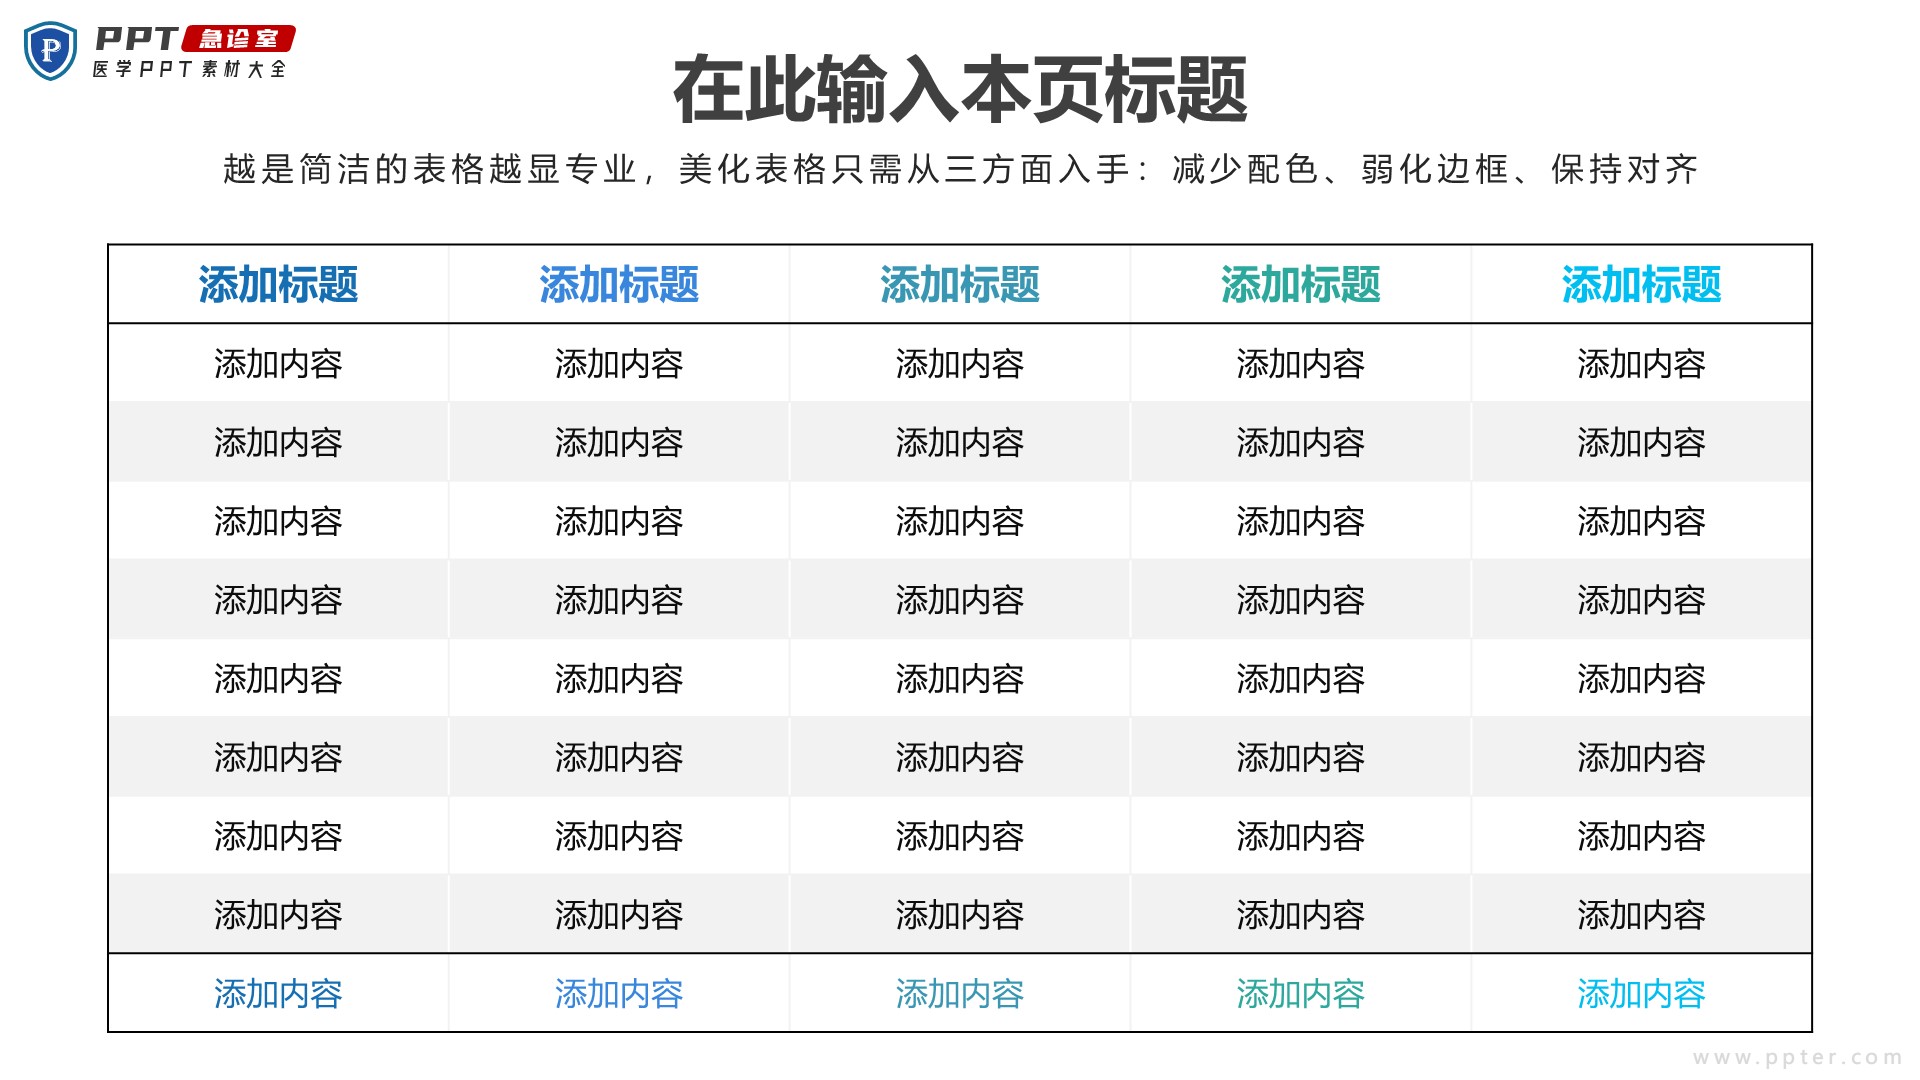Choose the middle column's 添加标题 header cell
Image resolution: width=1920 pixels, height=1080 pixels.
[960, 285]
